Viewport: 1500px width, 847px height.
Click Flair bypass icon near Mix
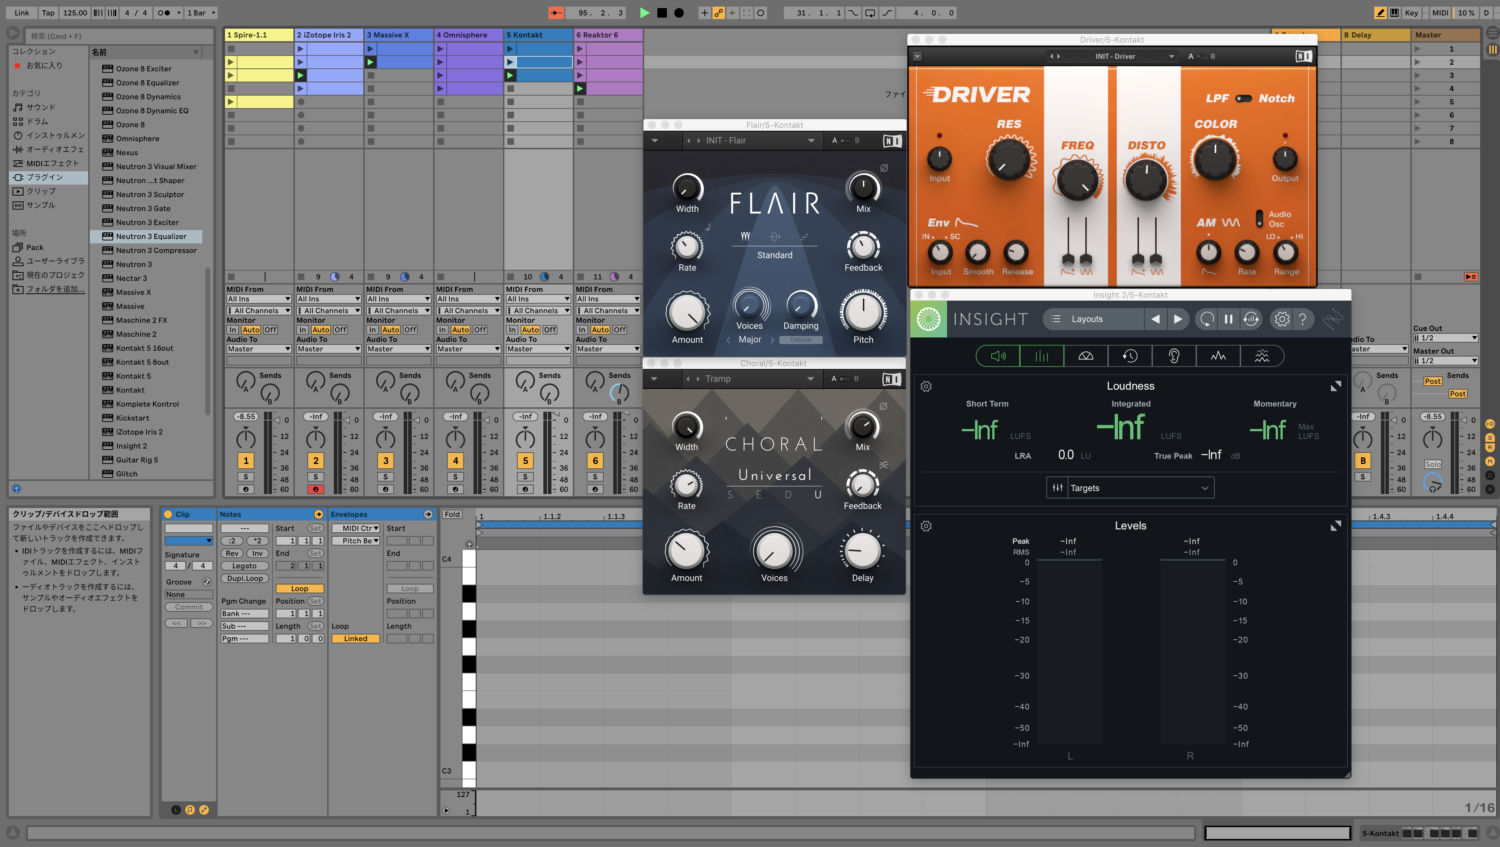coord(883,168)
